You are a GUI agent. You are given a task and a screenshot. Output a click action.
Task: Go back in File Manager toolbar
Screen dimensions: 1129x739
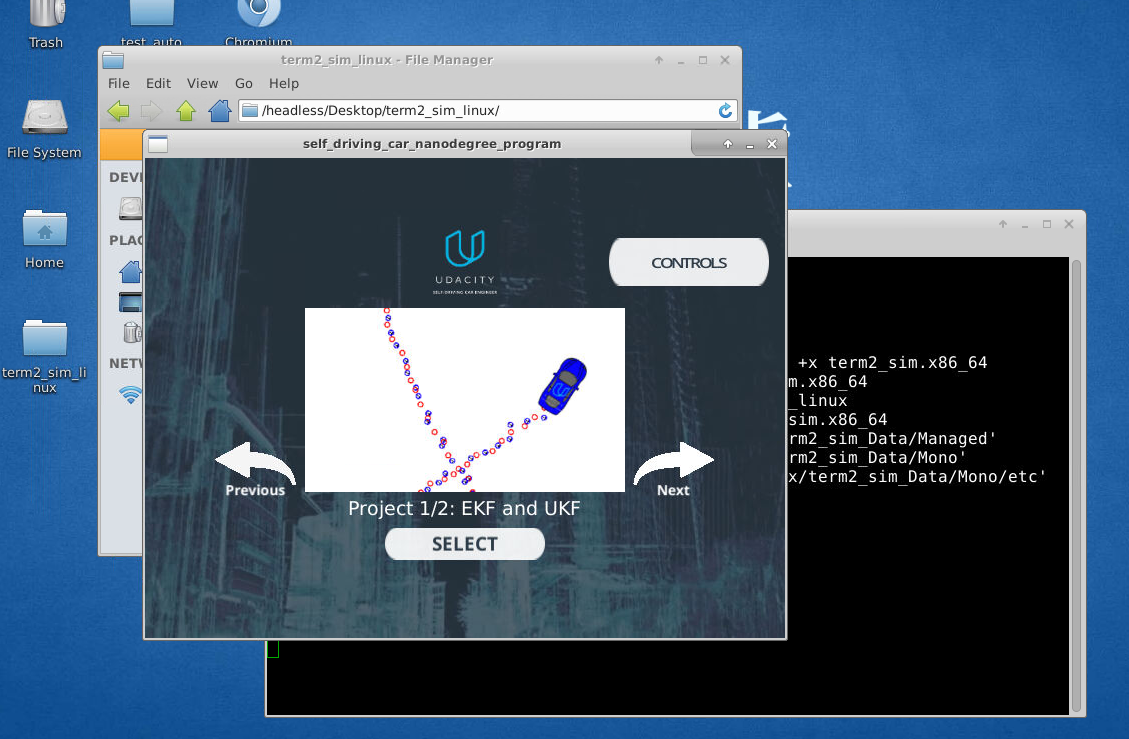pos(118,111)
